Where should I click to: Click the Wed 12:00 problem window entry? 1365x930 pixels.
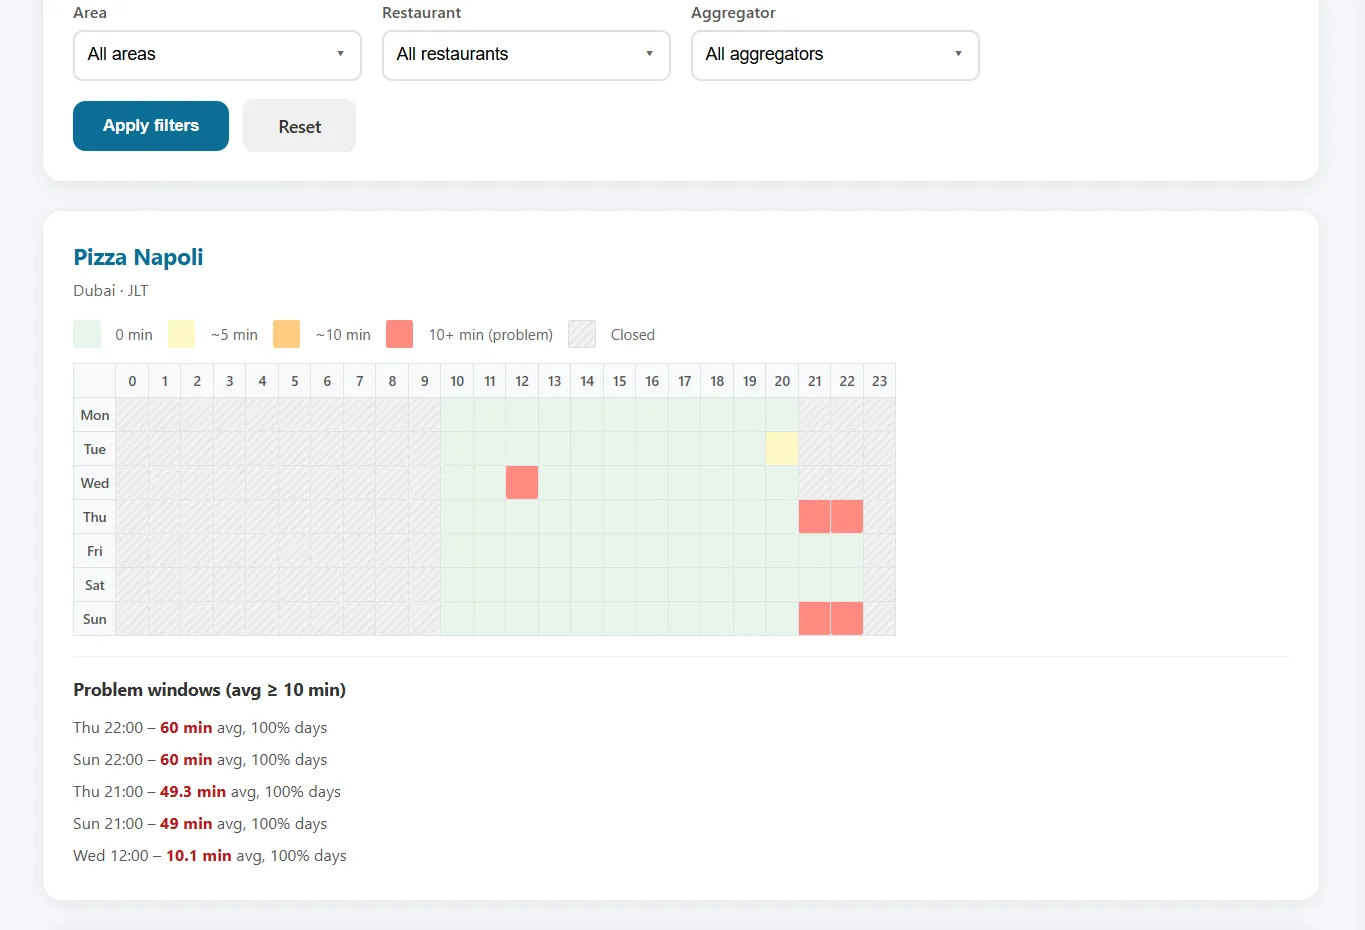coord(210,856)
